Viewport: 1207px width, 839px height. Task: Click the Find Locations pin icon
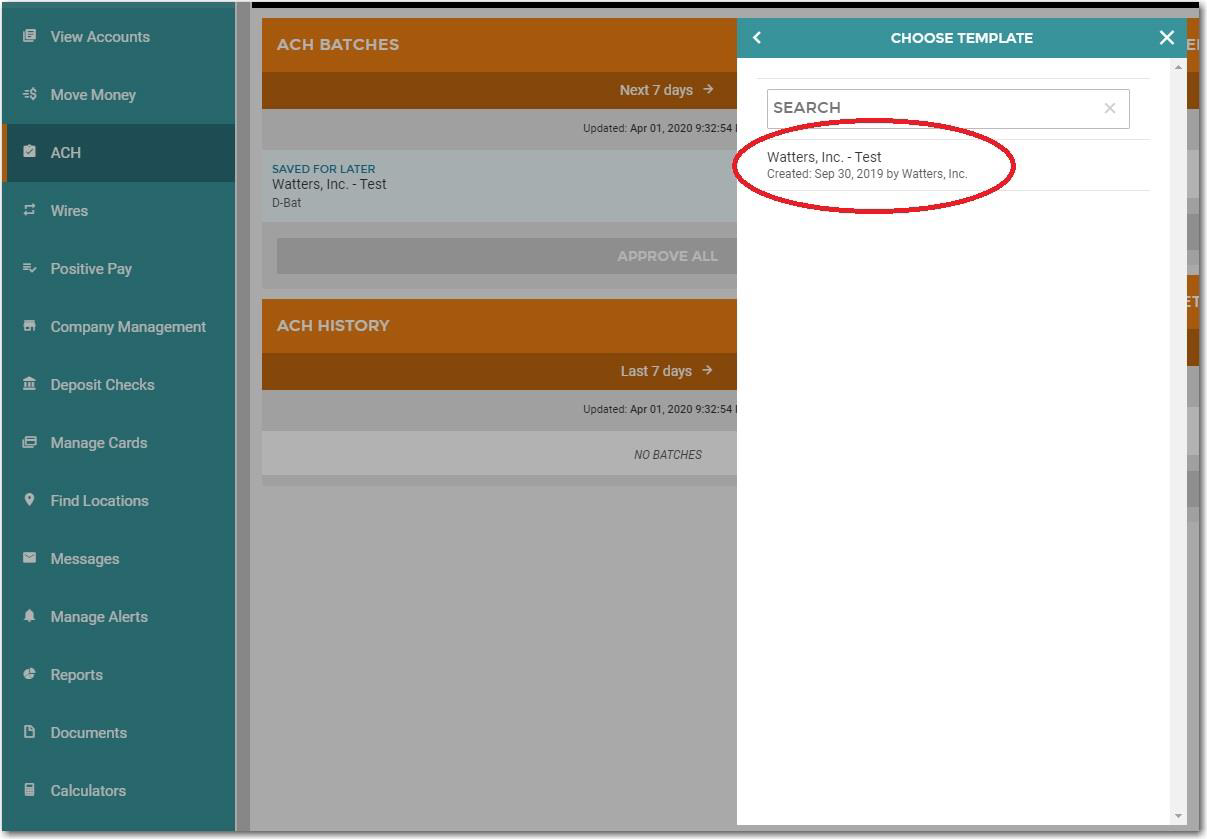(x=30, y=501)
